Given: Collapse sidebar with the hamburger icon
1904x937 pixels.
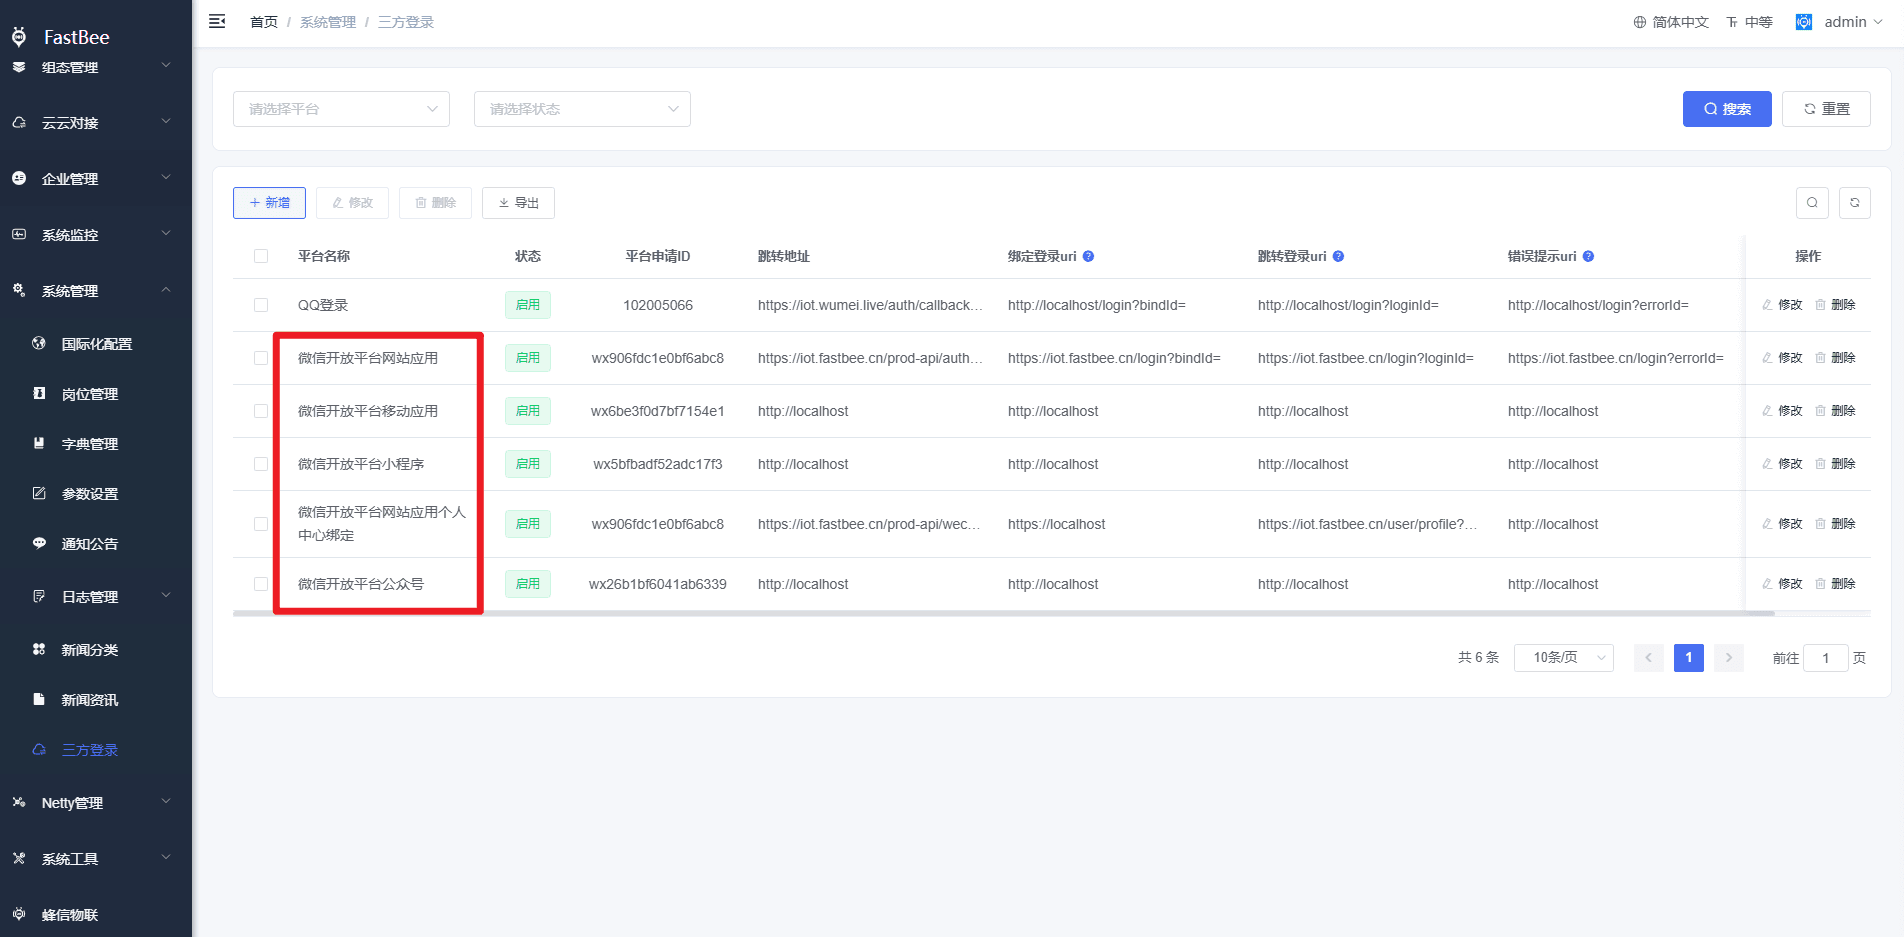Looking at the screenshot, I should [x=217, y=21].
